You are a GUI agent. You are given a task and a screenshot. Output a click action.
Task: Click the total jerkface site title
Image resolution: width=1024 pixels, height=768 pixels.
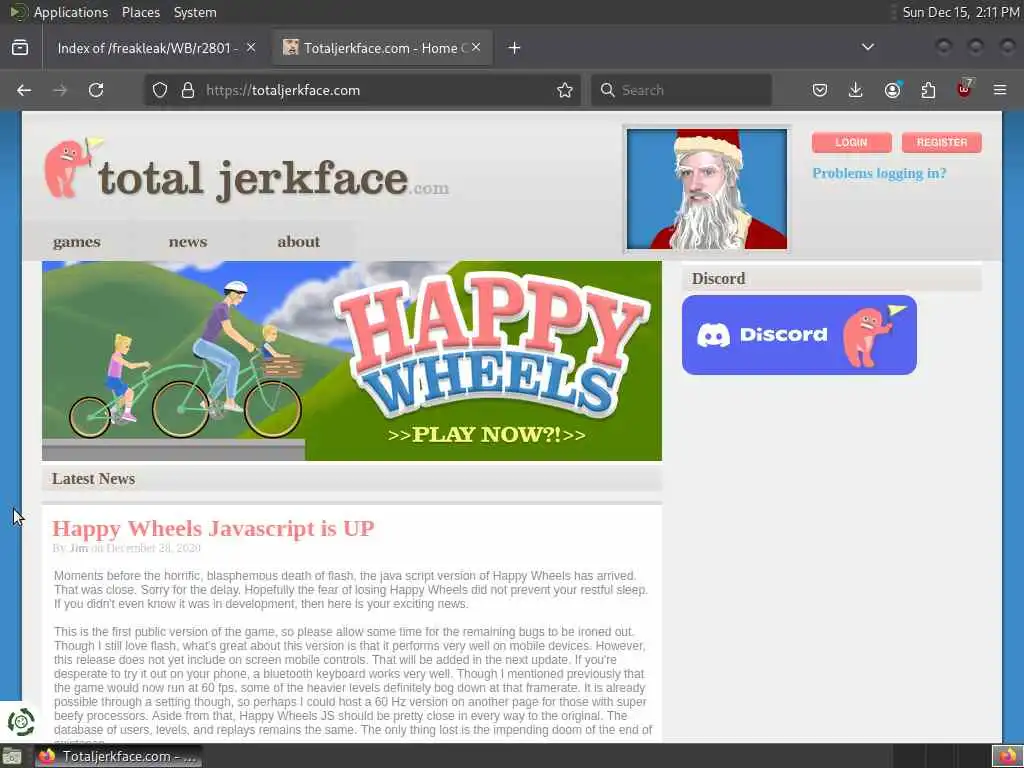pos(273,179)
